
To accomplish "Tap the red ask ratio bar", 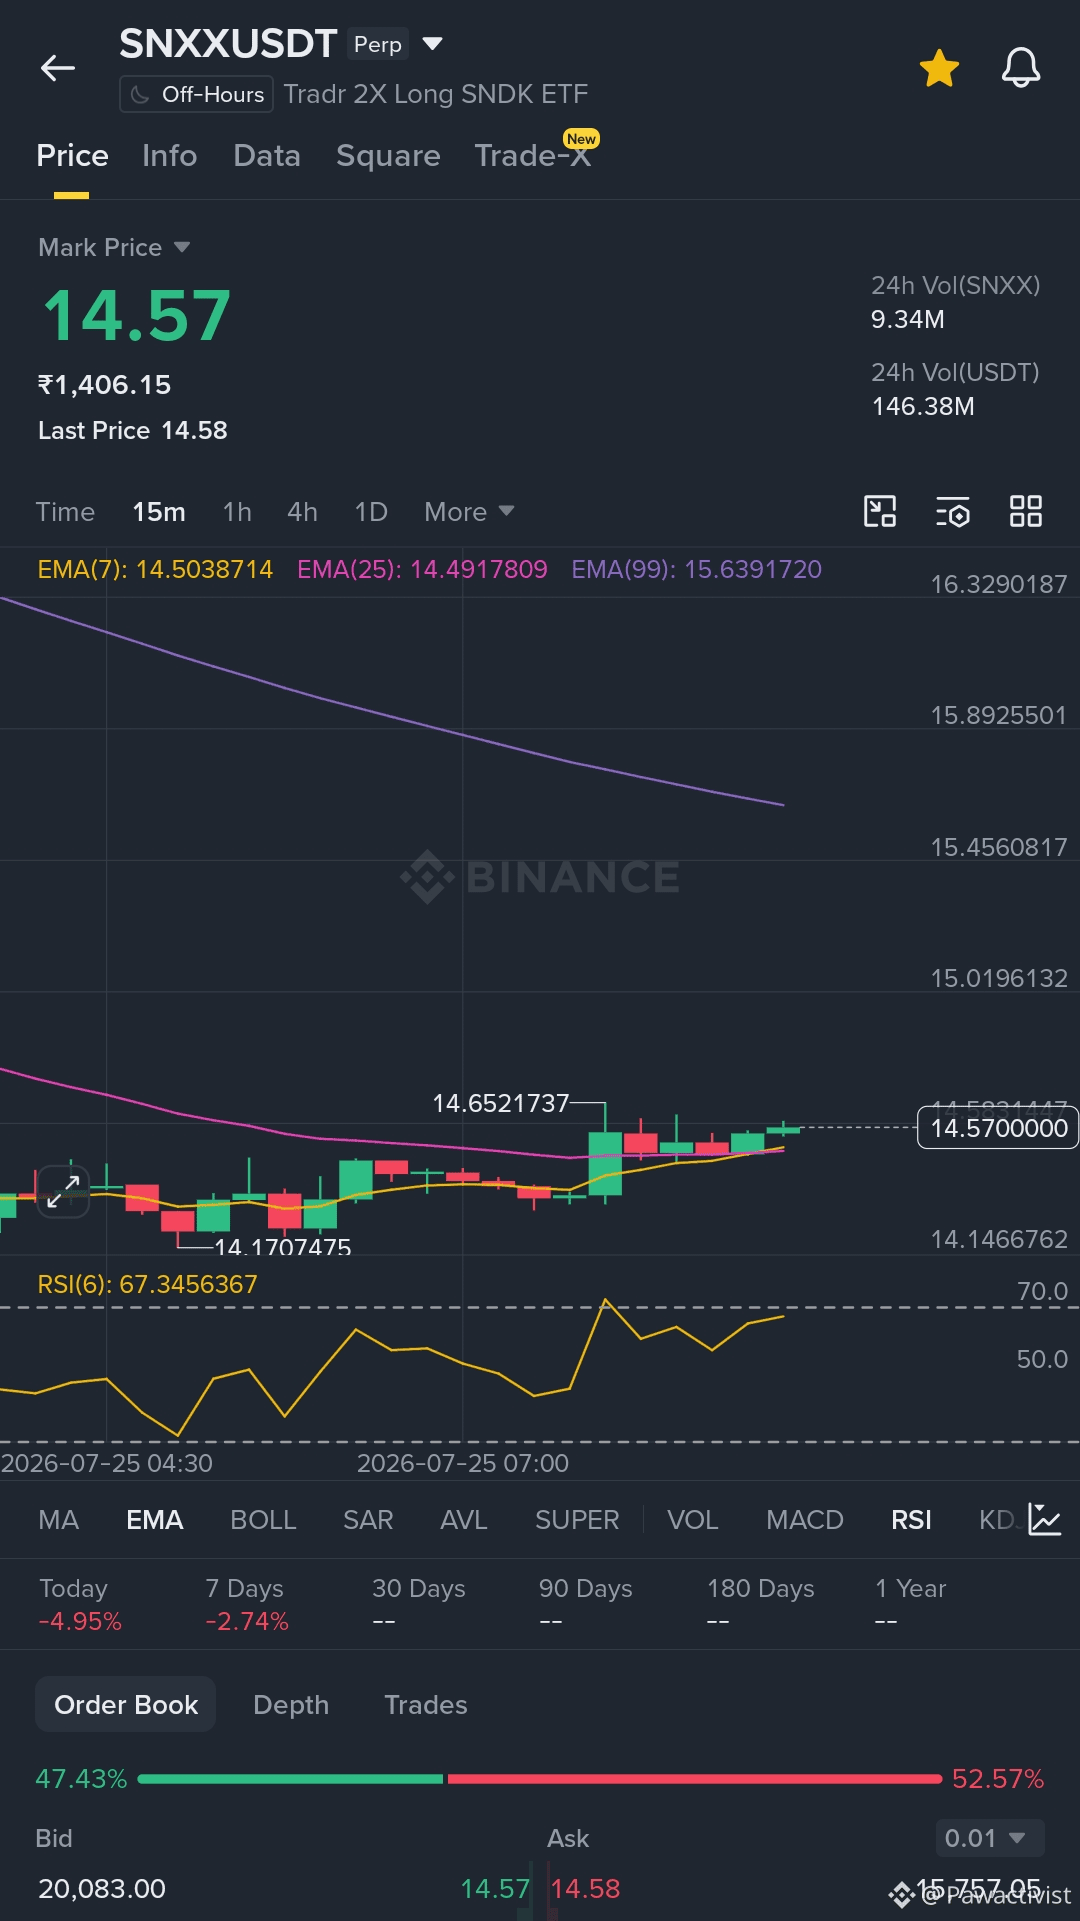I will point(695,1779).
